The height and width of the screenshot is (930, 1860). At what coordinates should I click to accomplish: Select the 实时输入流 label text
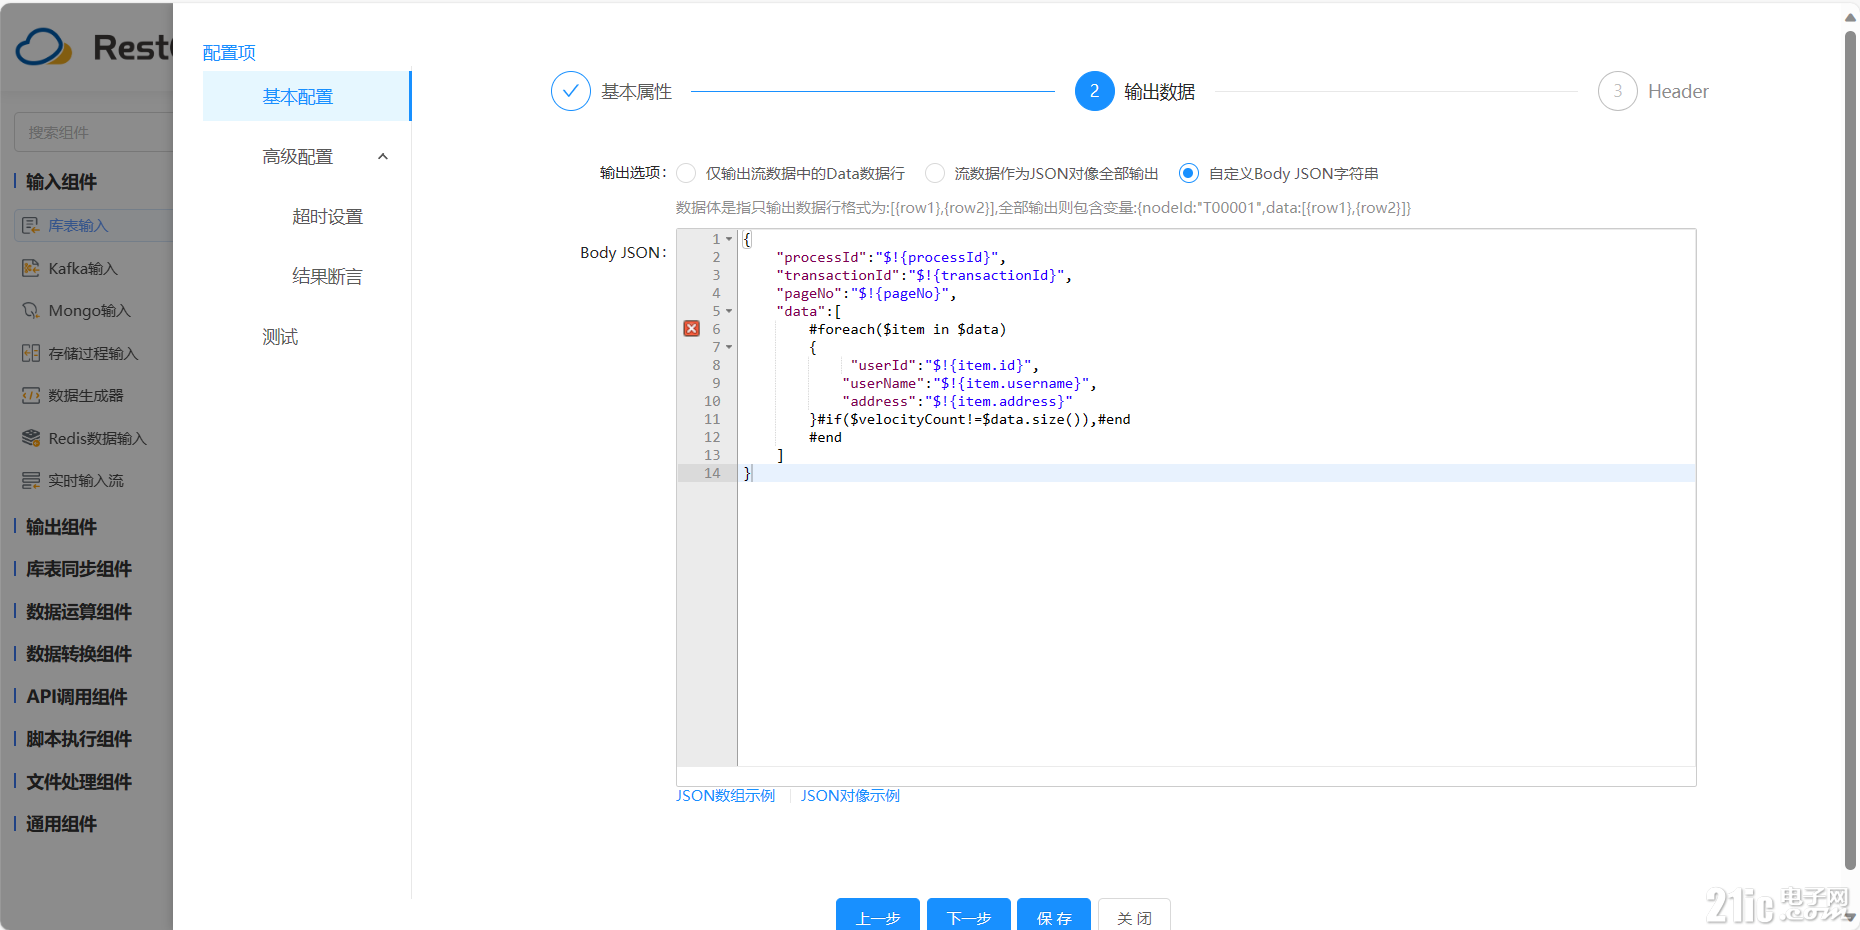[x=86, y=480]
